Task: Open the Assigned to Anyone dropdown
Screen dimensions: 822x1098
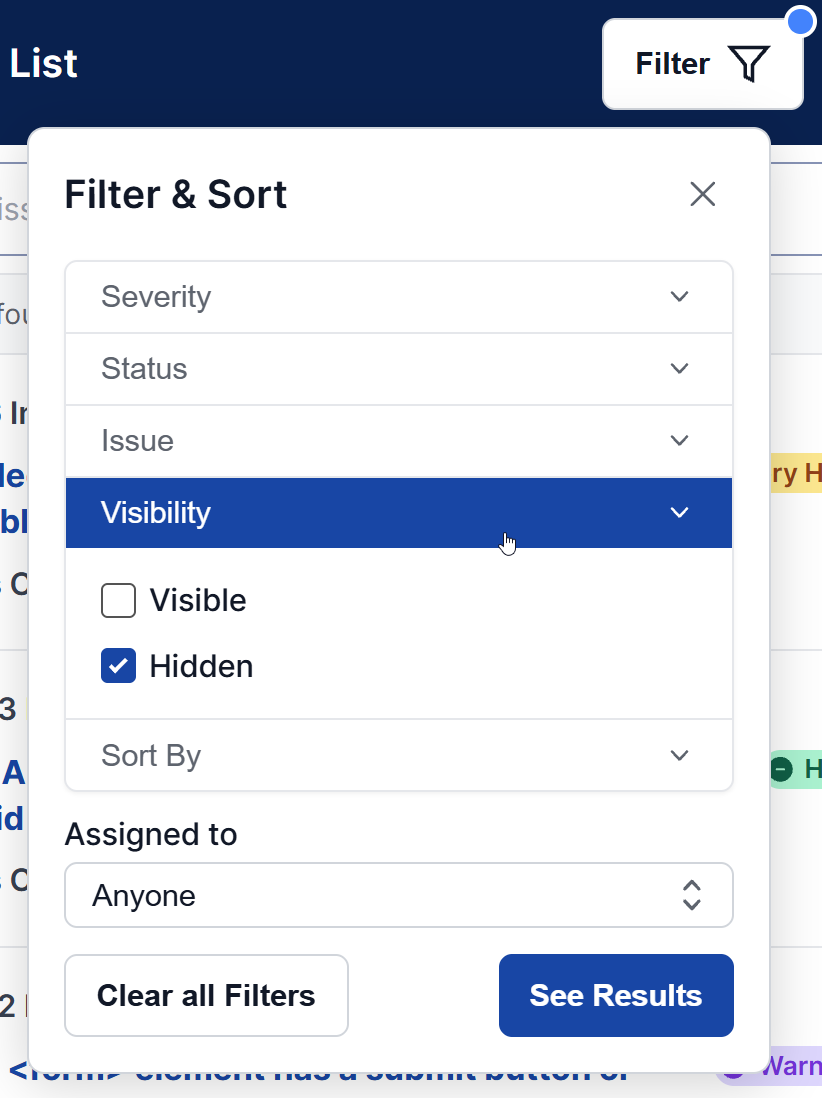Action: (x=399, y=895)
